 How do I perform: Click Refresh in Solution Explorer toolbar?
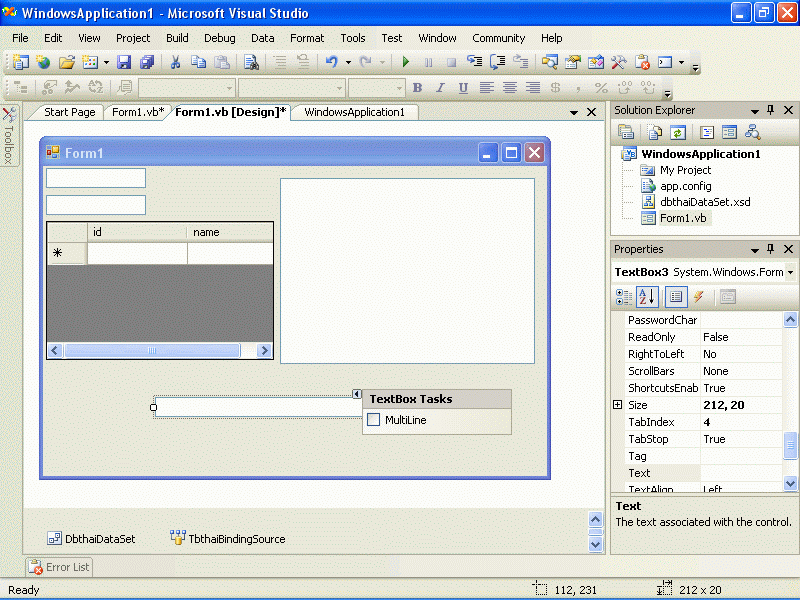pyautogui.click(x=678, y=133)
